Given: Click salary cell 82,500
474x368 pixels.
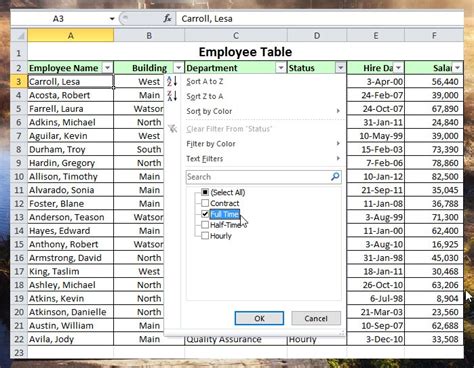Looking at the screenshot, I should click(x=434, y=176).
